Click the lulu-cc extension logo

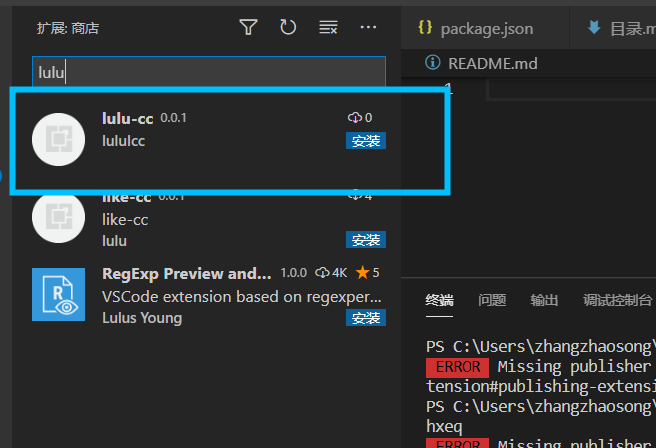pyautogui.click(x=58, y=140)
